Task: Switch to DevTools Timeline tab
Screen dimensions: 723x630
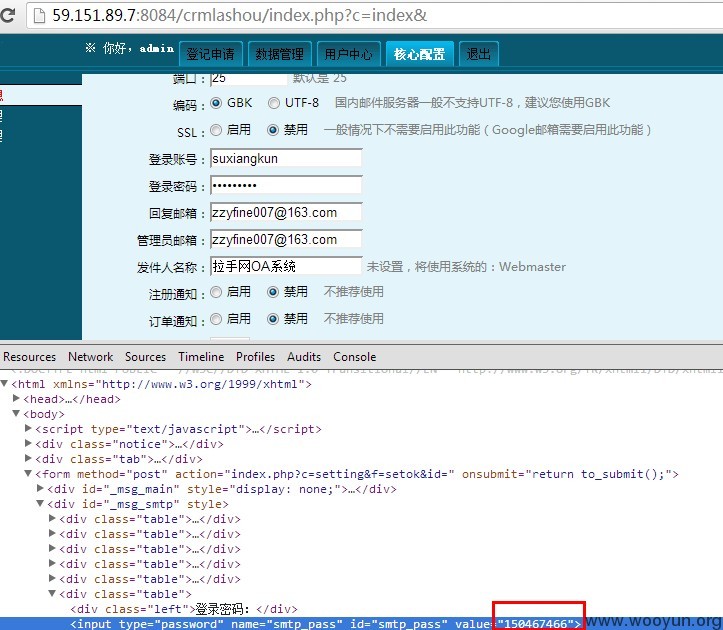Action: [201, 357]
